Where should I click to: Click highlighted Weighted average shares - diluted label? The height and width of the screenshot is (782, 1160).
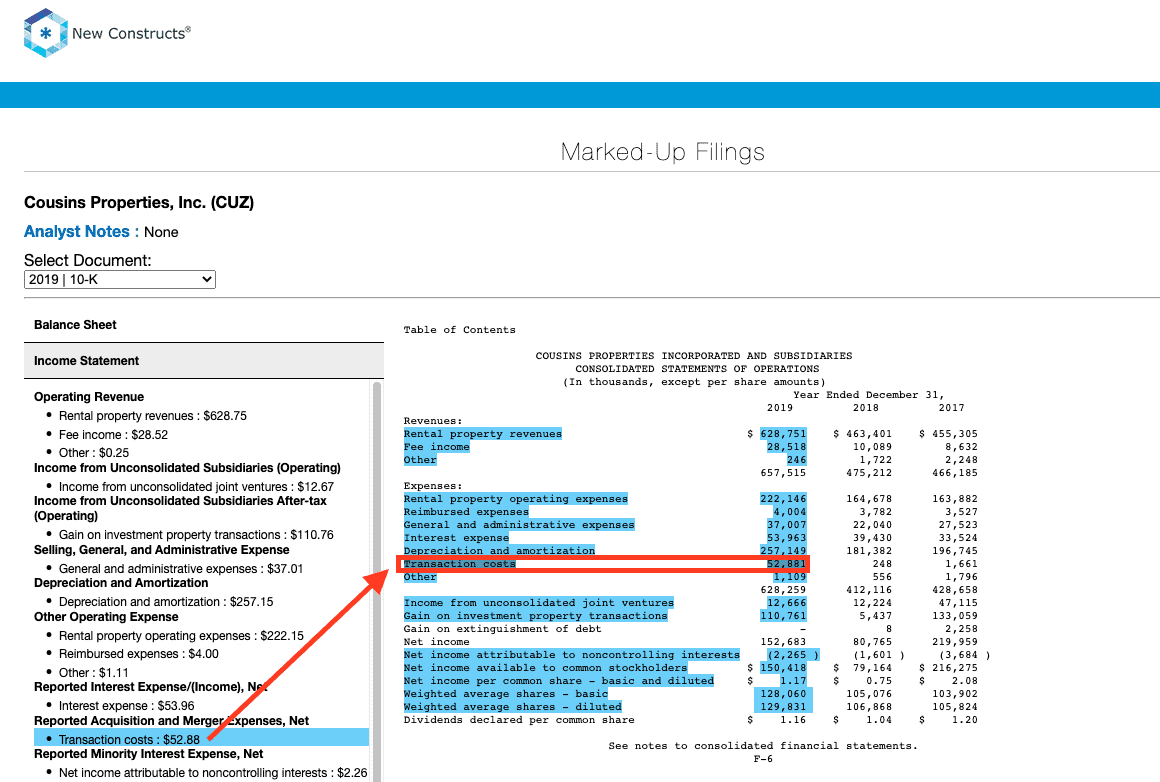point(513,707)
